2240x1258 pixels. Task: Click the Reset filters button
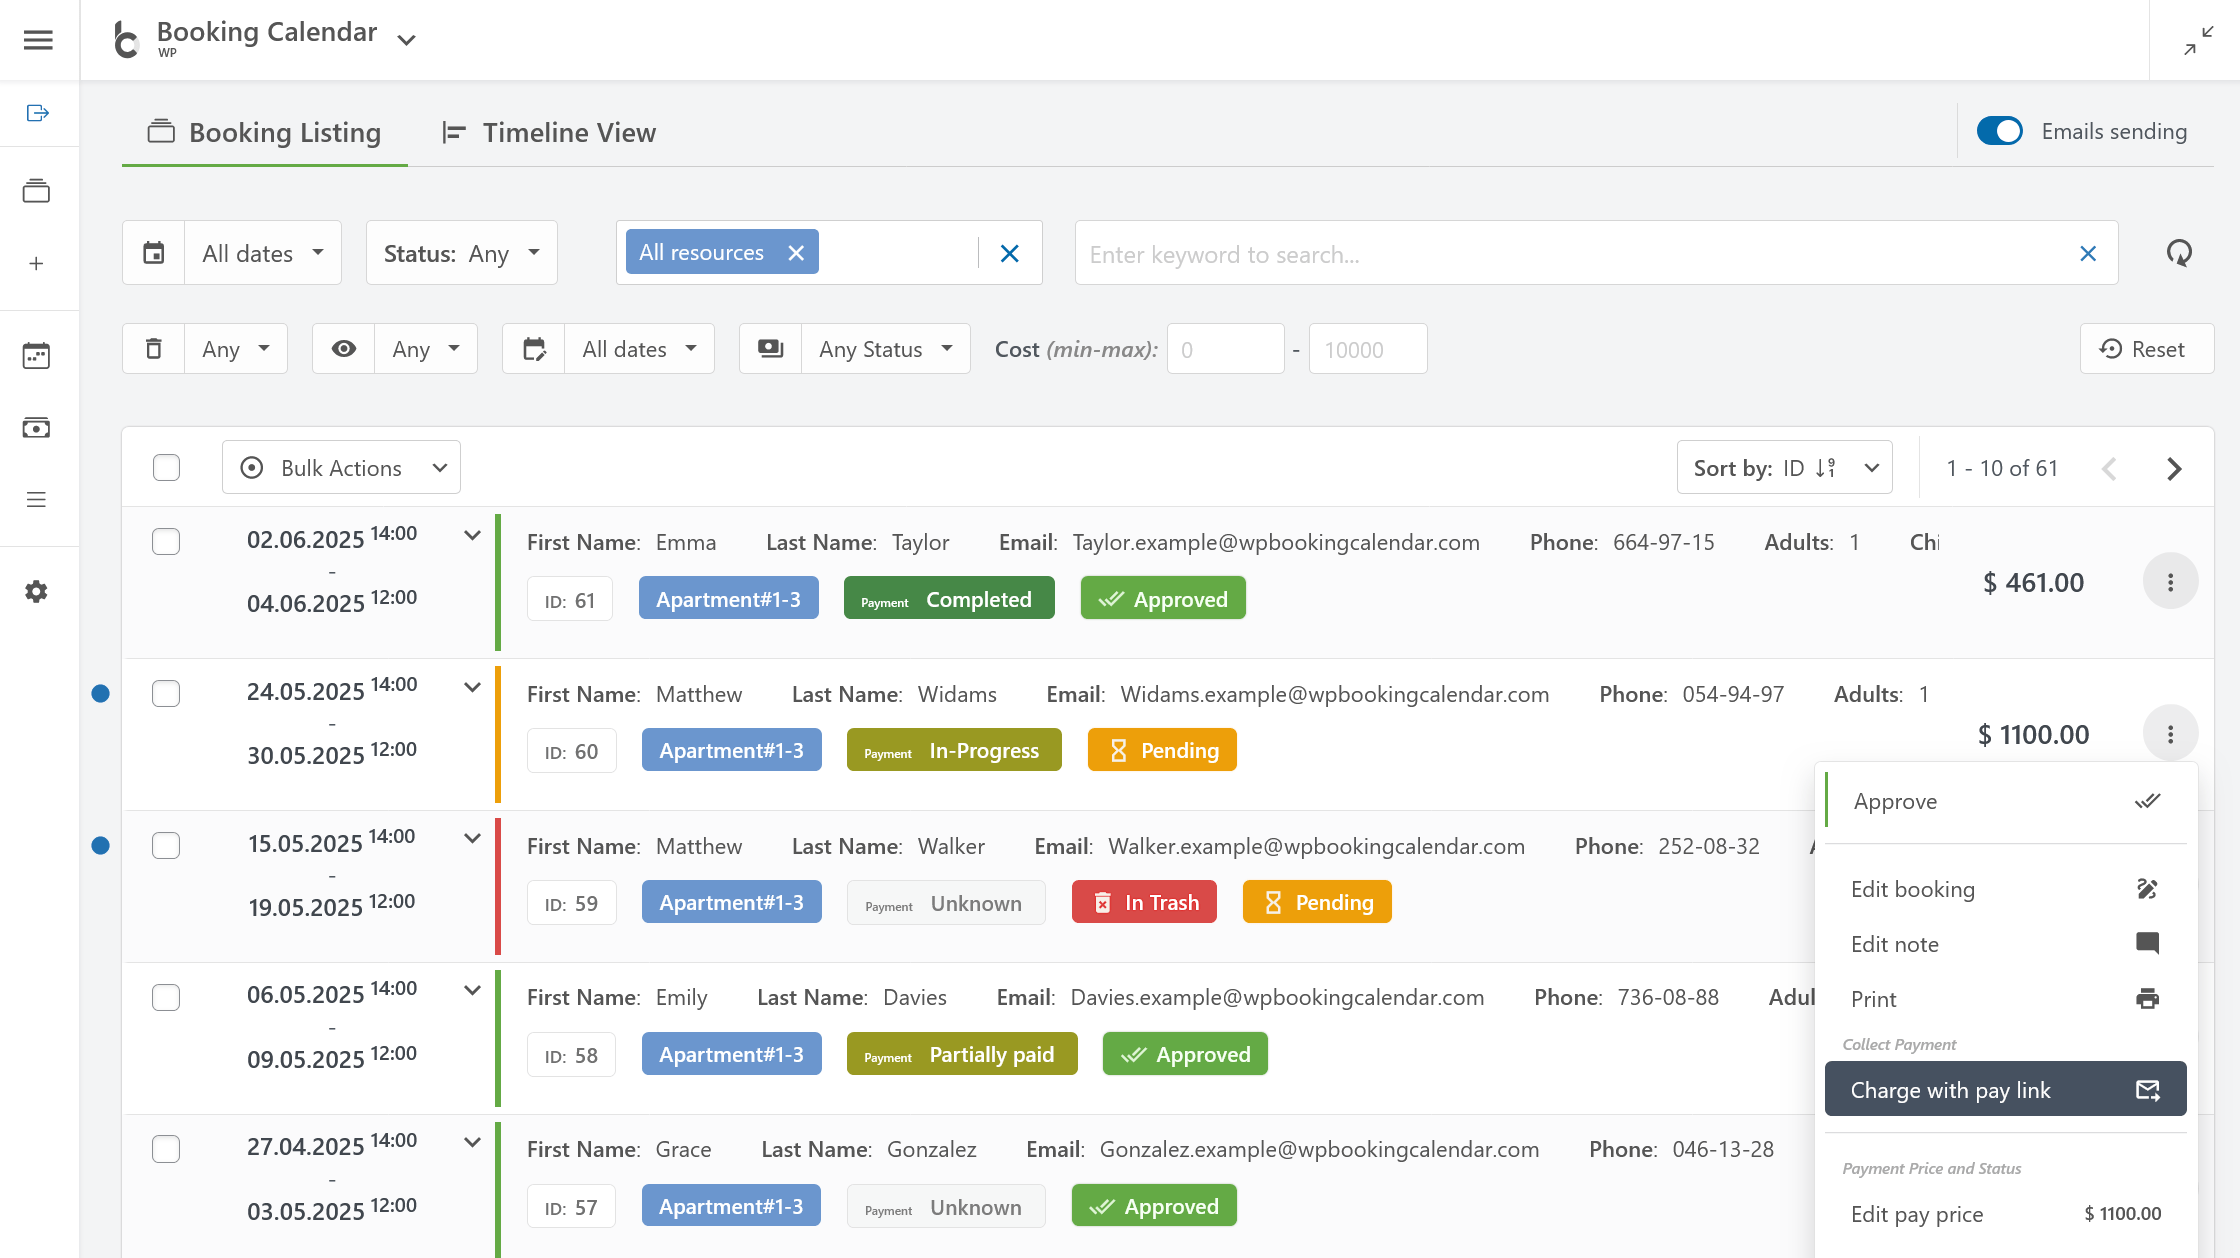coord(2146,349)
